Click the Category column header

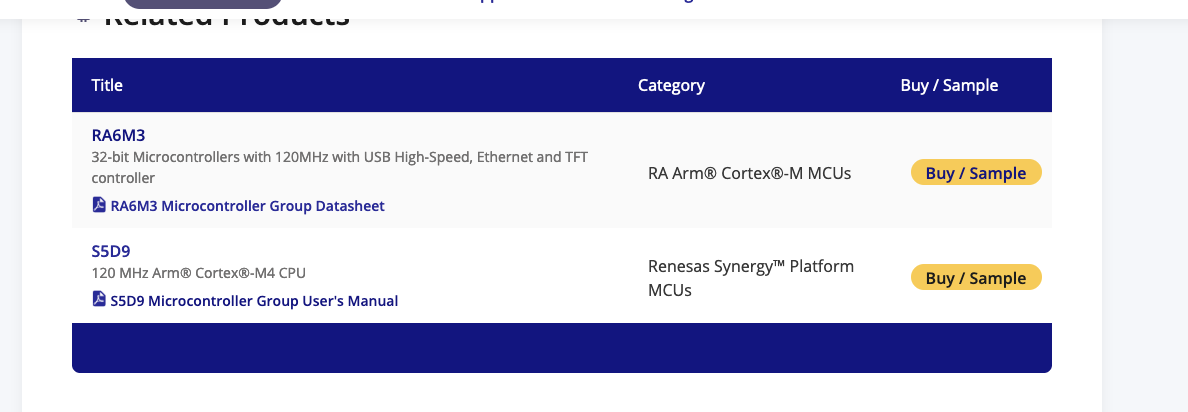tap(671, 85)
